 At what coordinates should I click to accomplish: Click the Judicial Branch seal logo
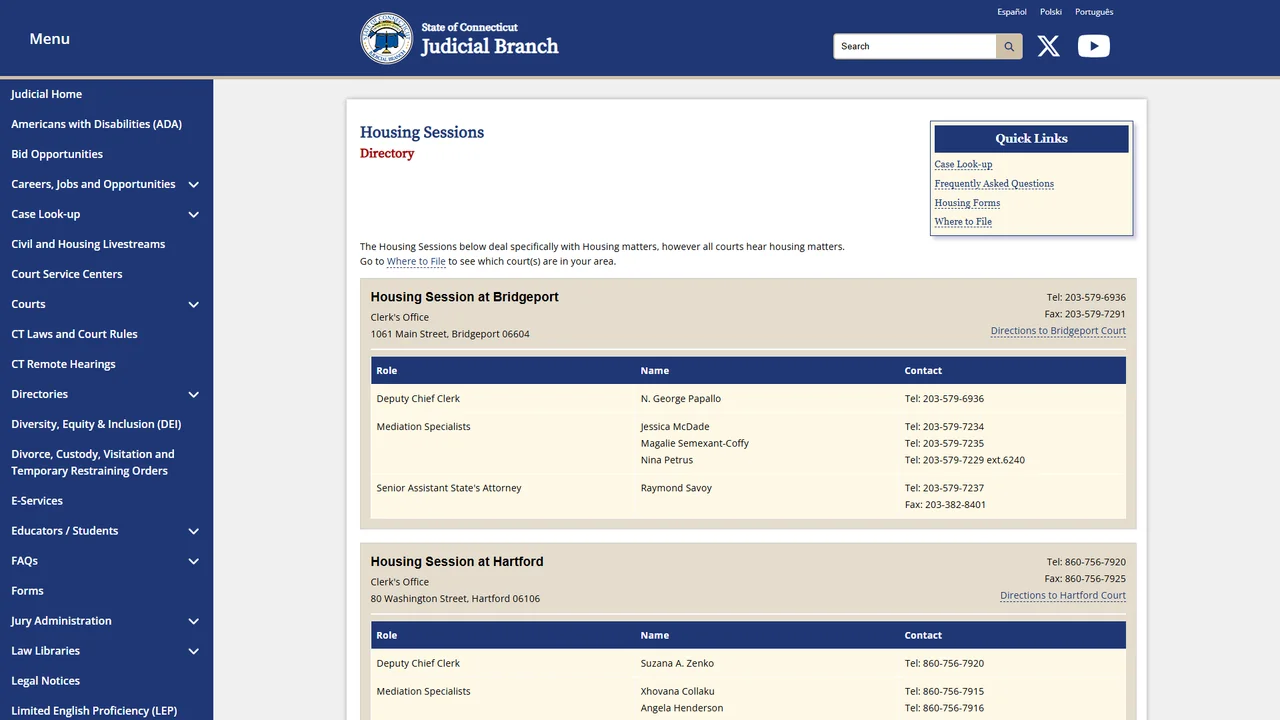point(386,38)
